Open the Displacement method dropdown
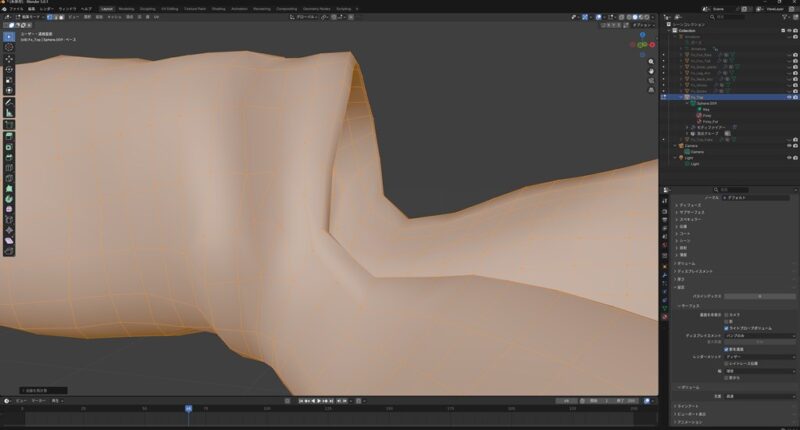The width and height of the screenshot is (800, 430). click(758, 335)
